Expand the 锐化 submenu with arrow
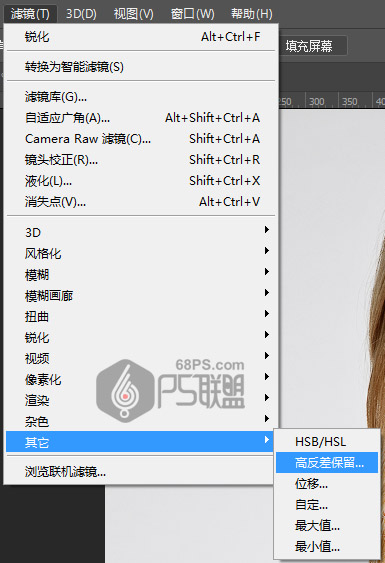The width and height of the screenshot is (385, 563). pyautogui.click(x=142, y=338)
